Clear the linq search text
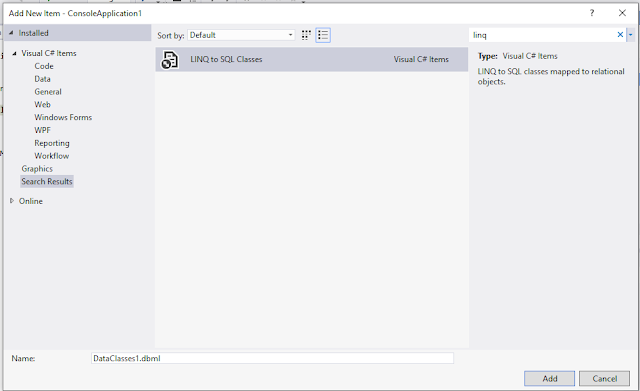 (620, 35)
